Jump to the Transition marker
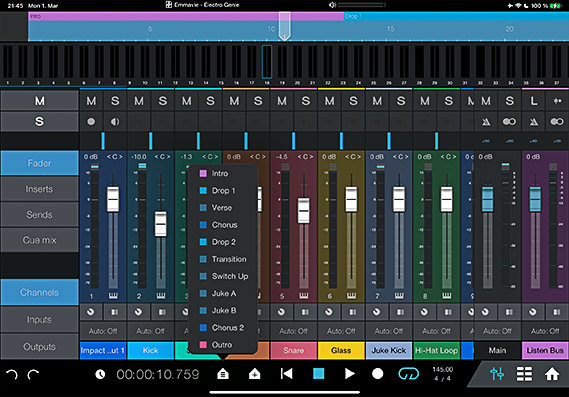 223,259
